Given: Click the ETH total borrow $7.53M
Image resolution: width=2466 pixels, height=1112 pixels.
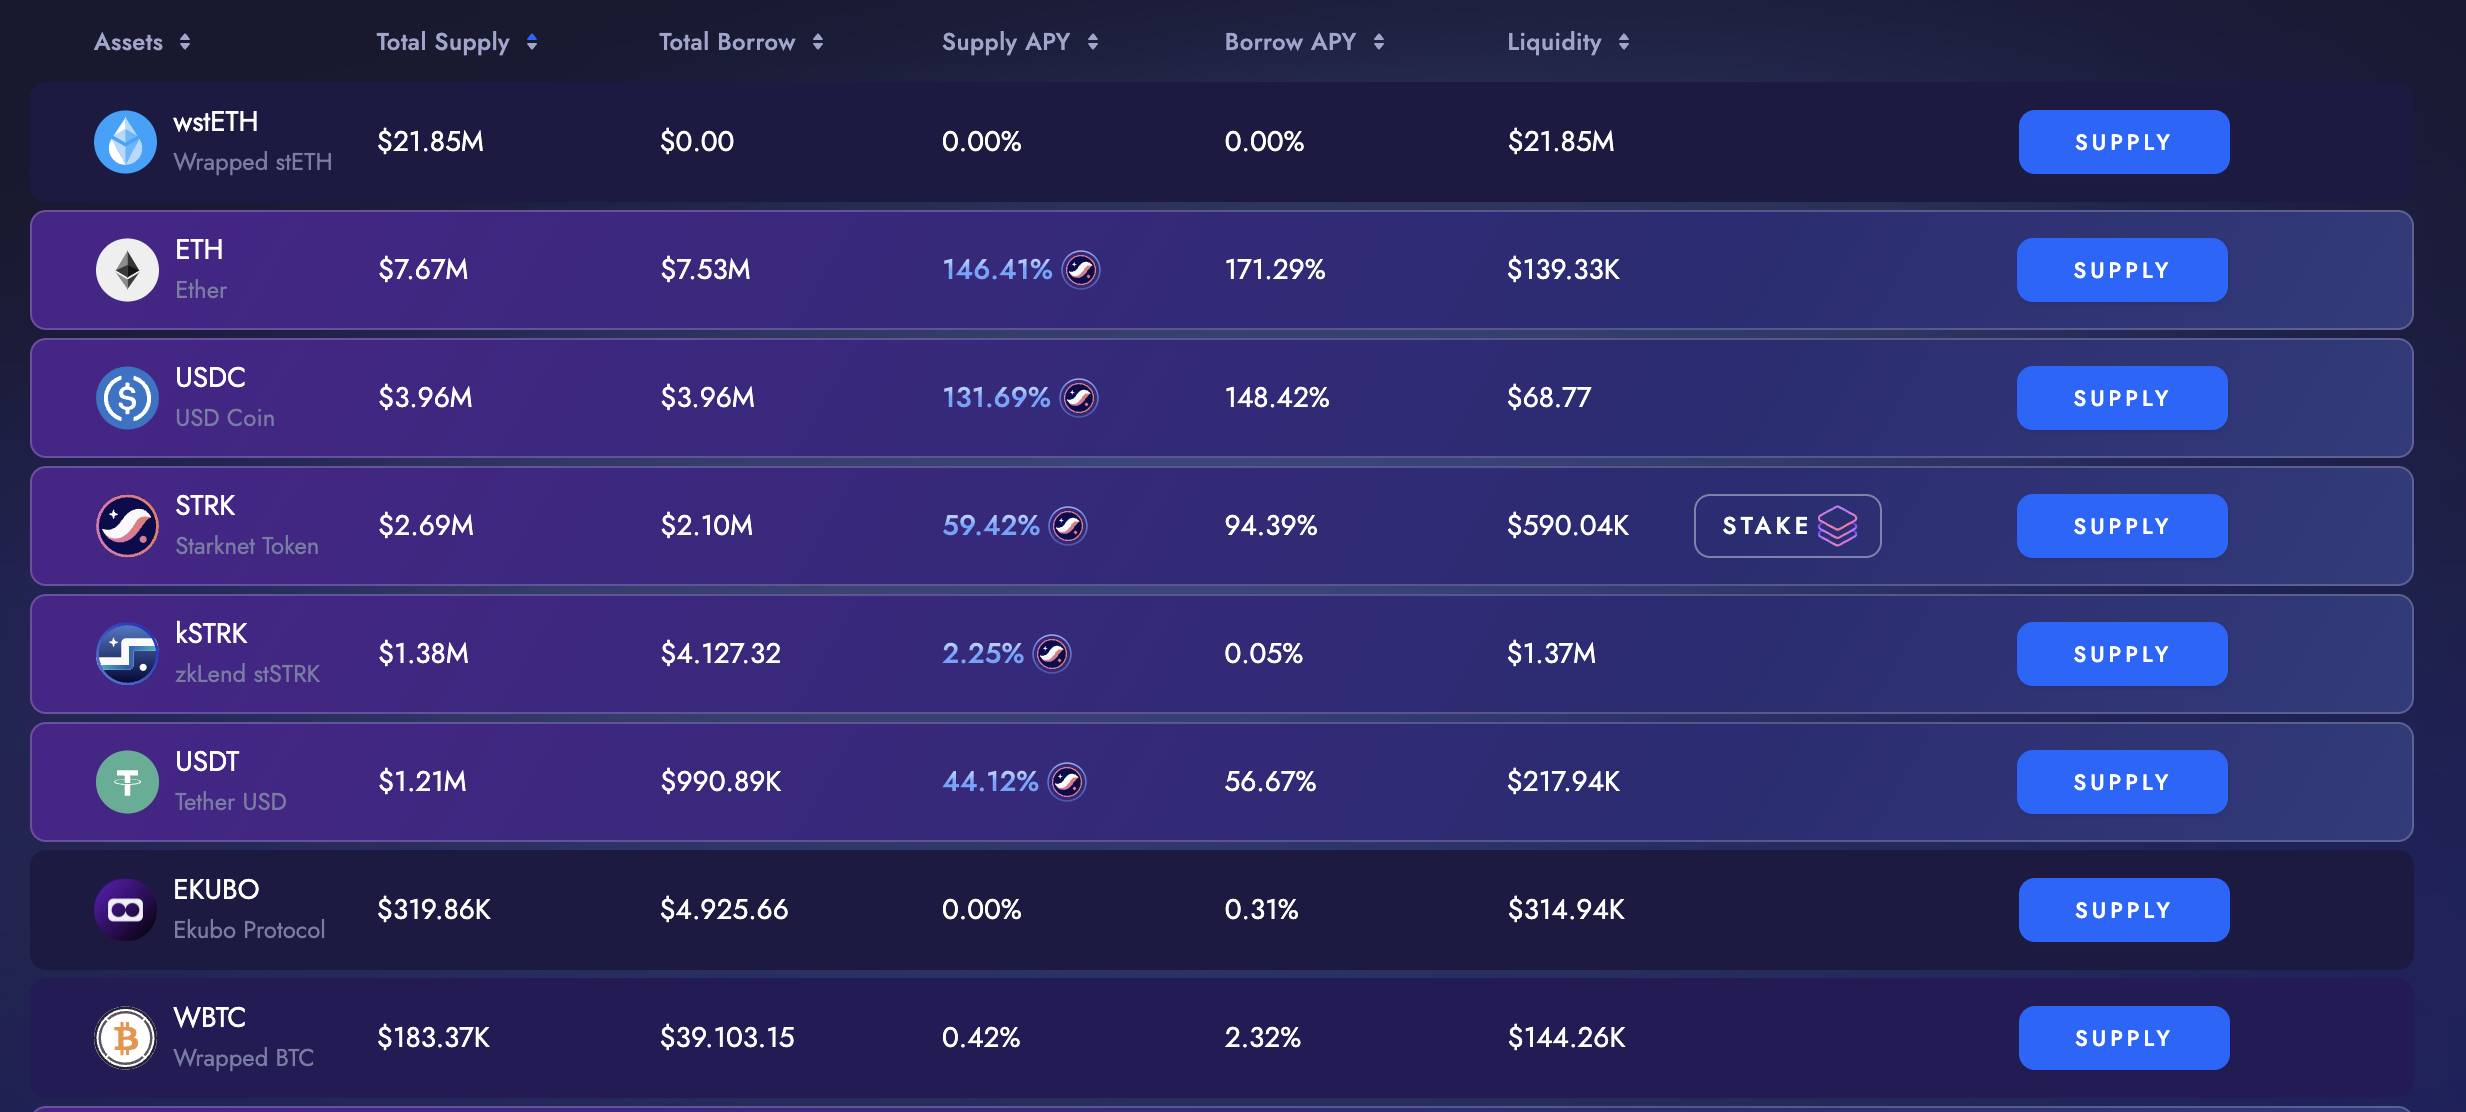Looking at the screenshot, I should (x=705, y=270).
